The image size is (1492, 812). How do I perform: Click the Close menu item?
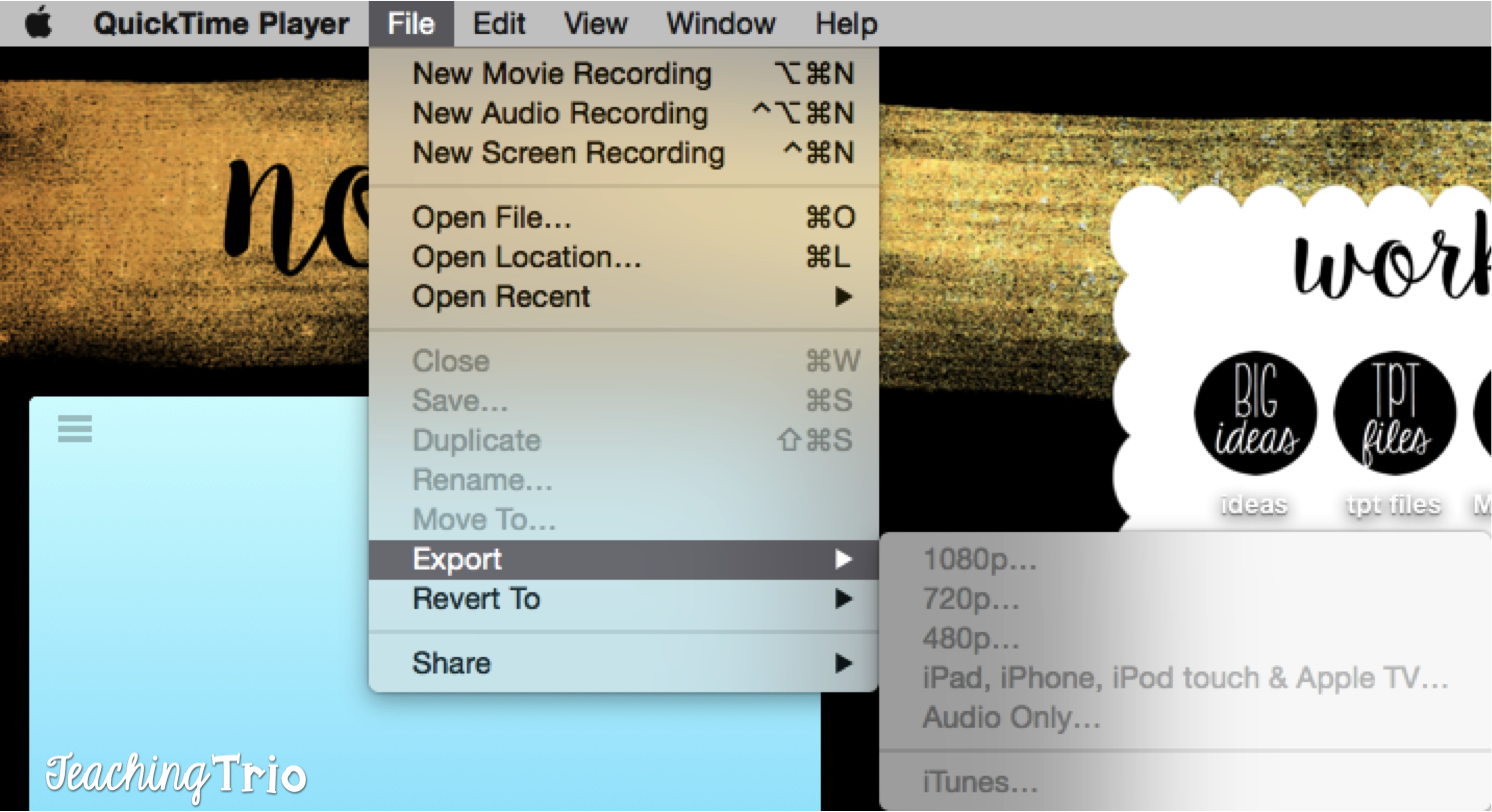624,361
